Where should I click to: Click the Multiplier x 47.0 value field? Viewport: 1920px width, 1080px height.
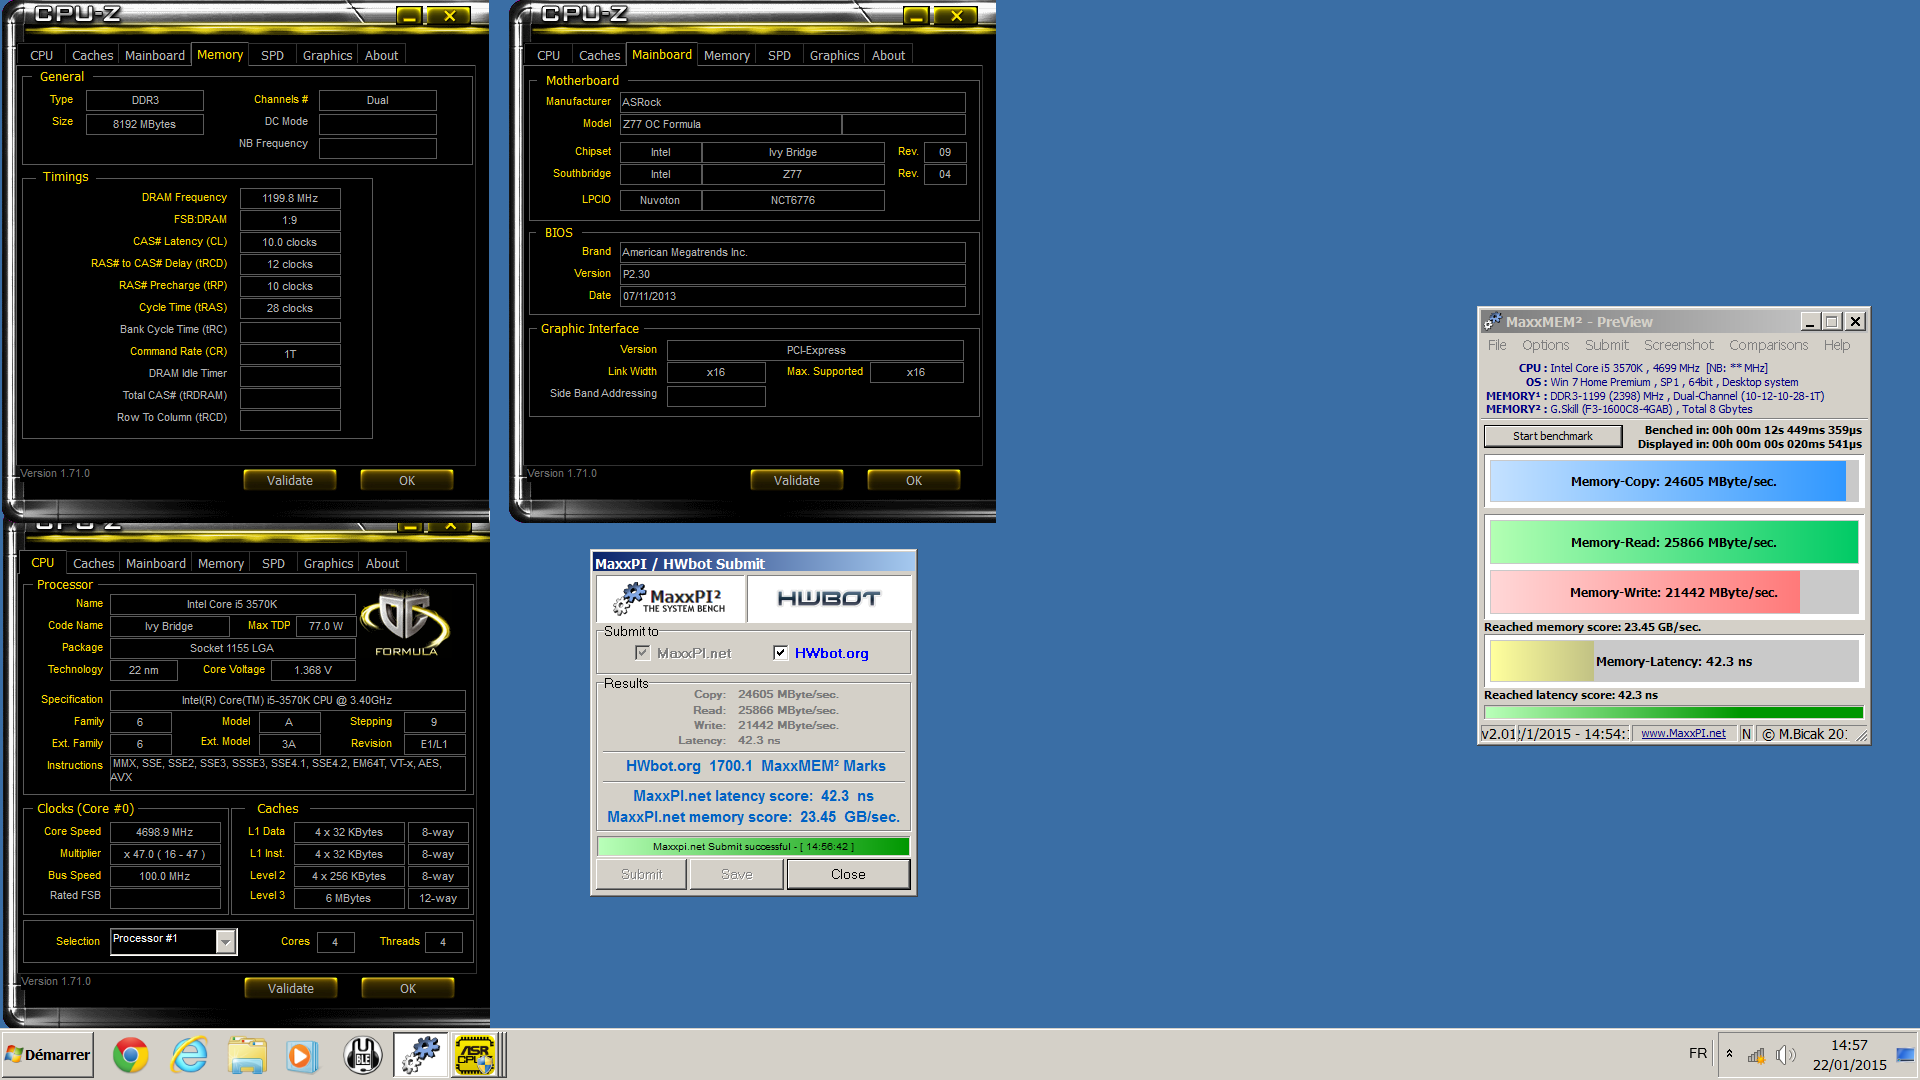pos(165,854)
